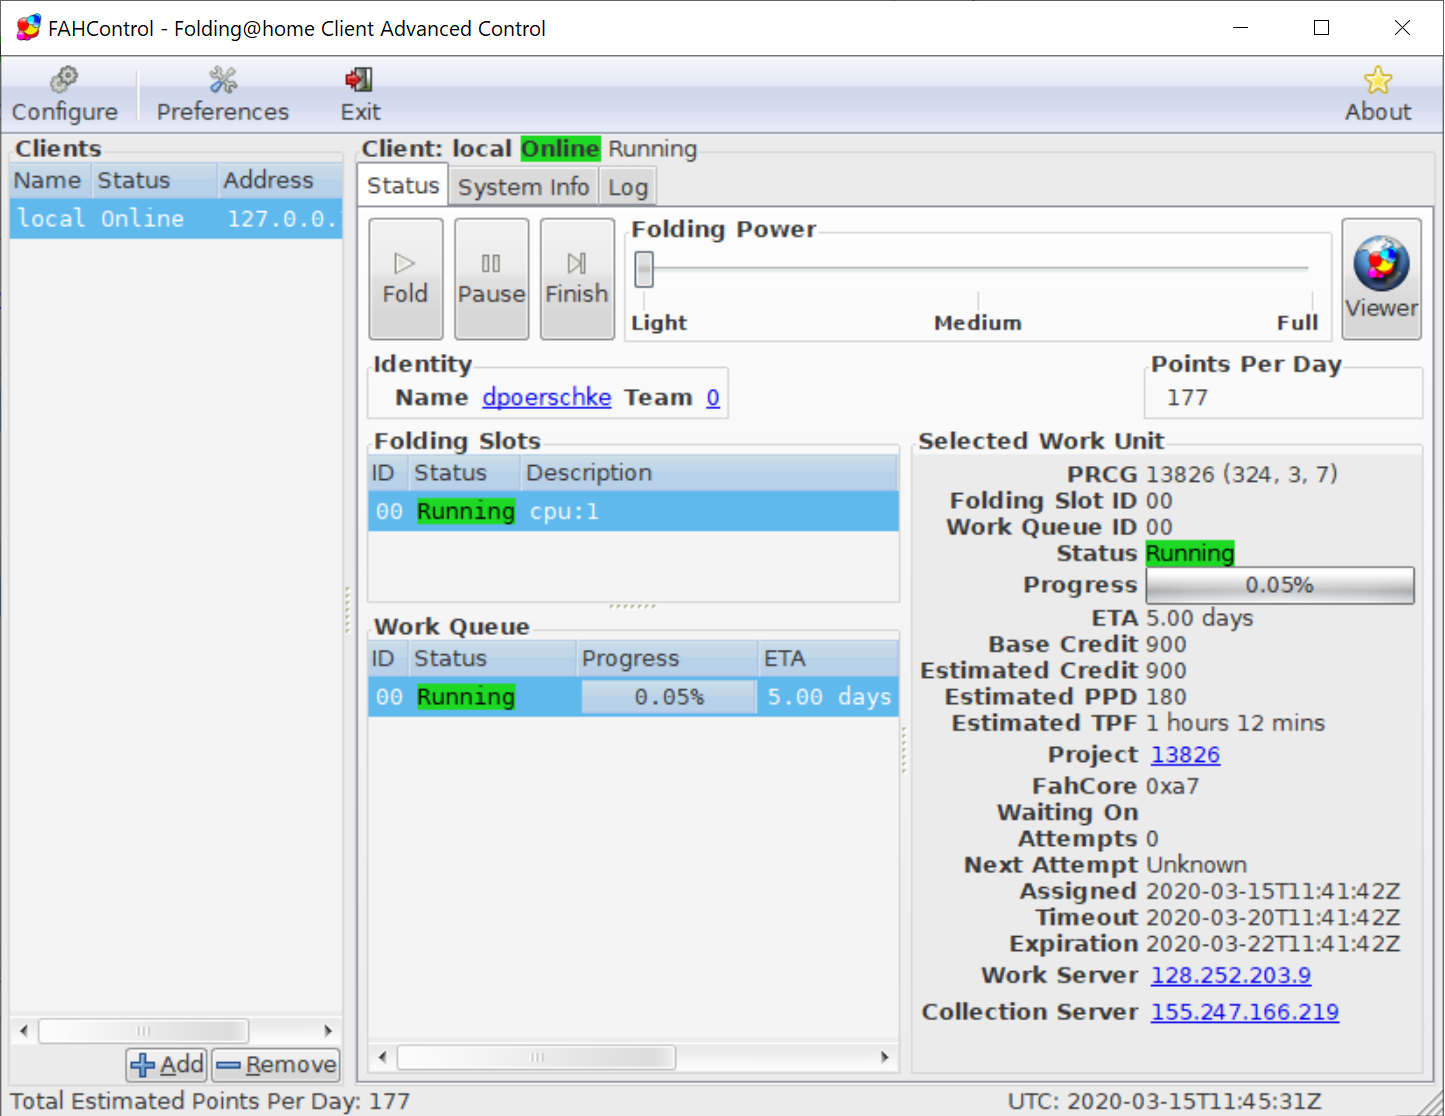Click the Work Queue ID column header
The width and height of the screenshot is (1445, 1116).
coord(389,659)
